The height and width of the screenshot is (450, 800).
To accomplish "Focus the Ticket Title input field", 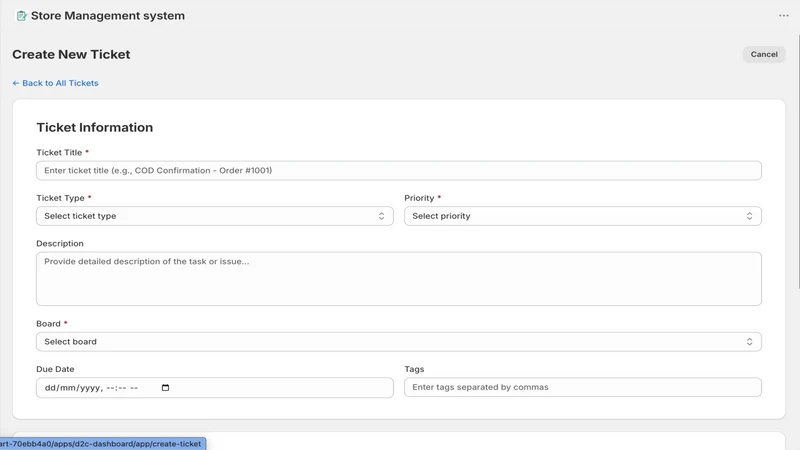I will pos(398,170).
